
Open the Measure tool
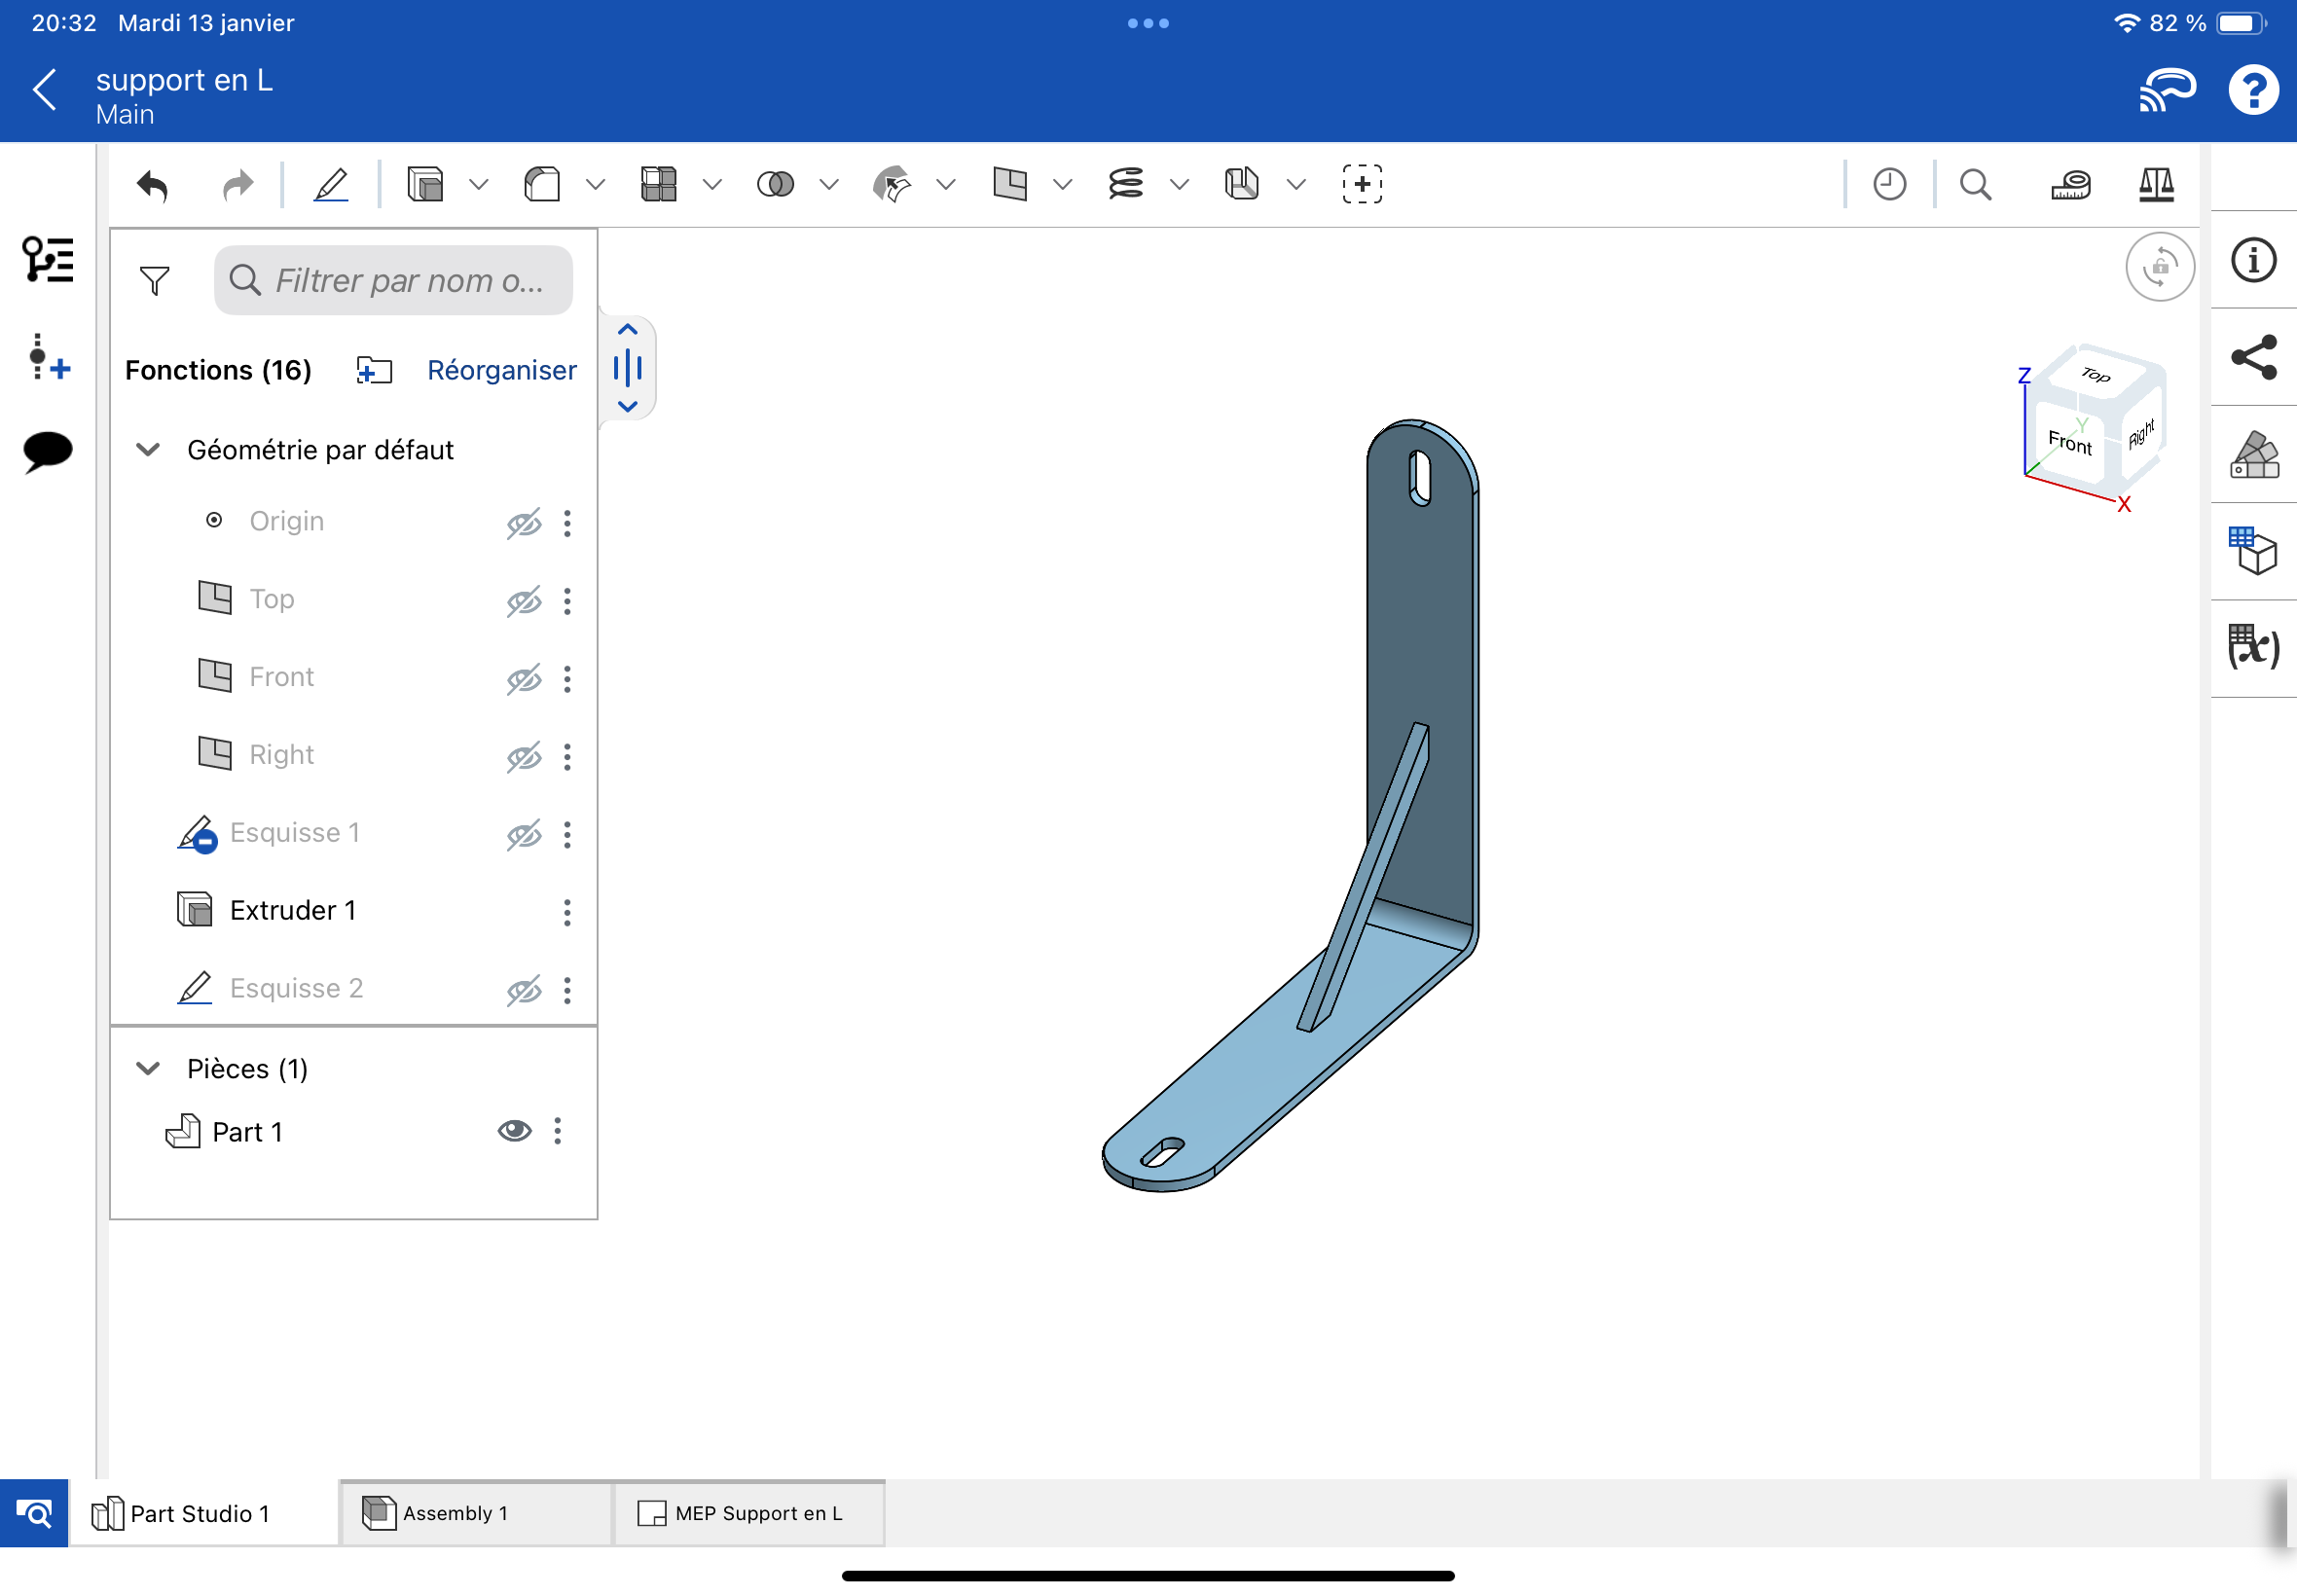coord(2070,185)
